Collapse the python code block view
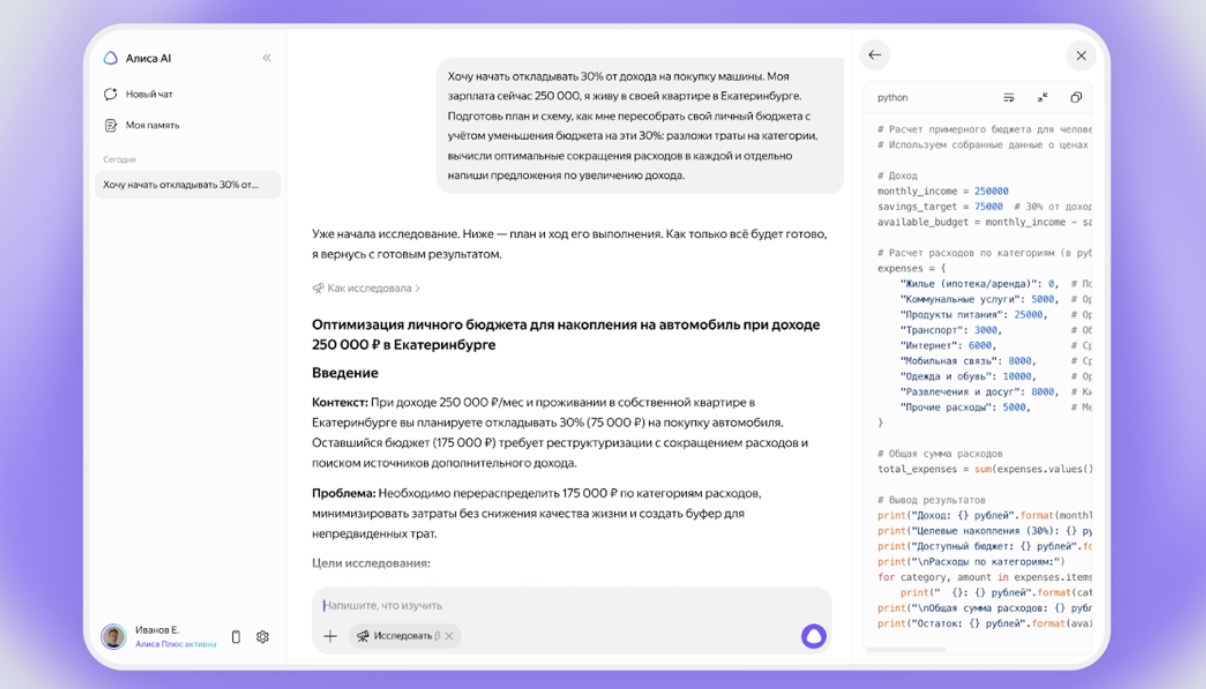The width and height of the screenshot is (1206, 689). [x=1043, y=97]
